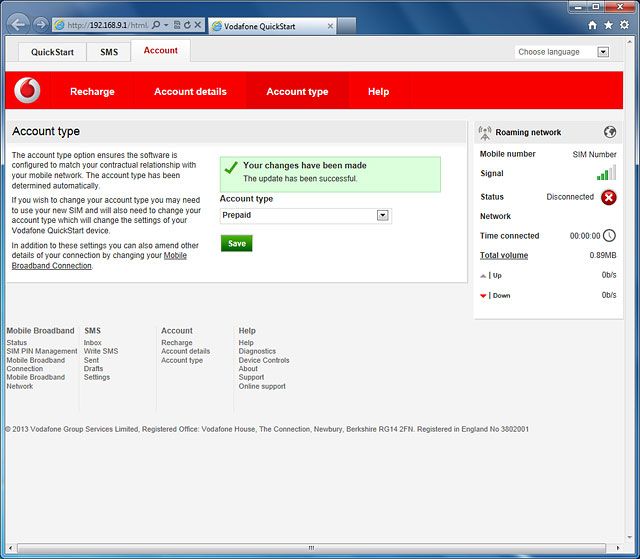
Task: Click the network antenna tower icon
Action: pyautogui.click(x=485, y=132)
